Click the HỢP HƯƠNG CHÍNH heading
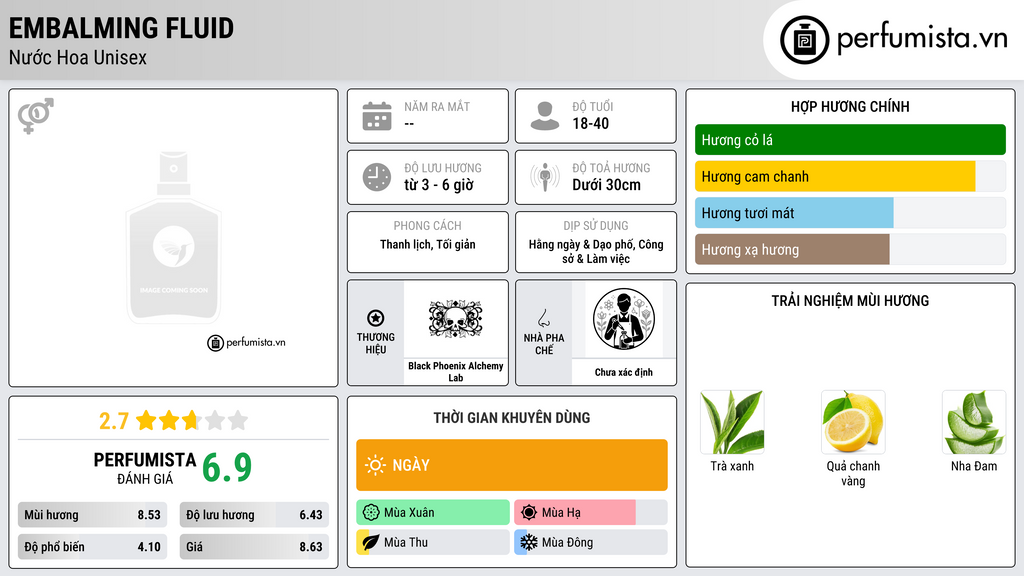The height and width of the screenshot is (576, 1024). click(x=850, y=106)
